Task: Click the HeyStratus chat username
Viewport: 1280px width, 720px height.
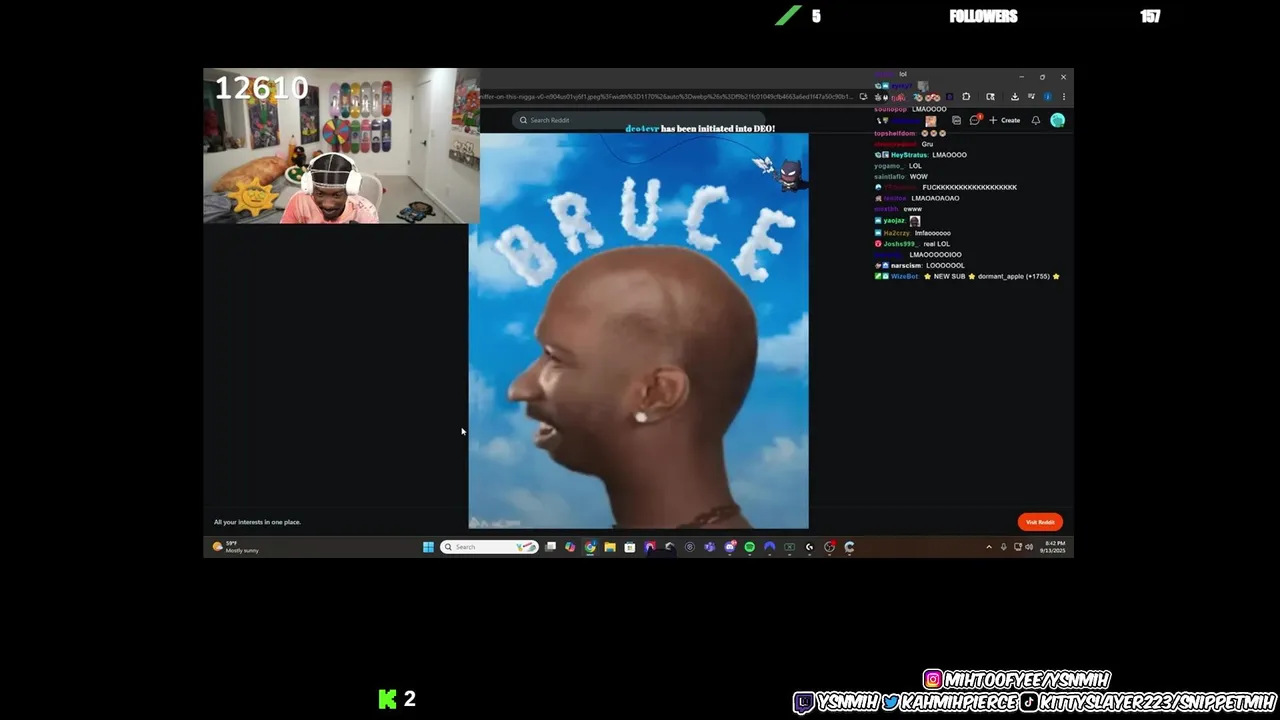Action: [909, 155]
